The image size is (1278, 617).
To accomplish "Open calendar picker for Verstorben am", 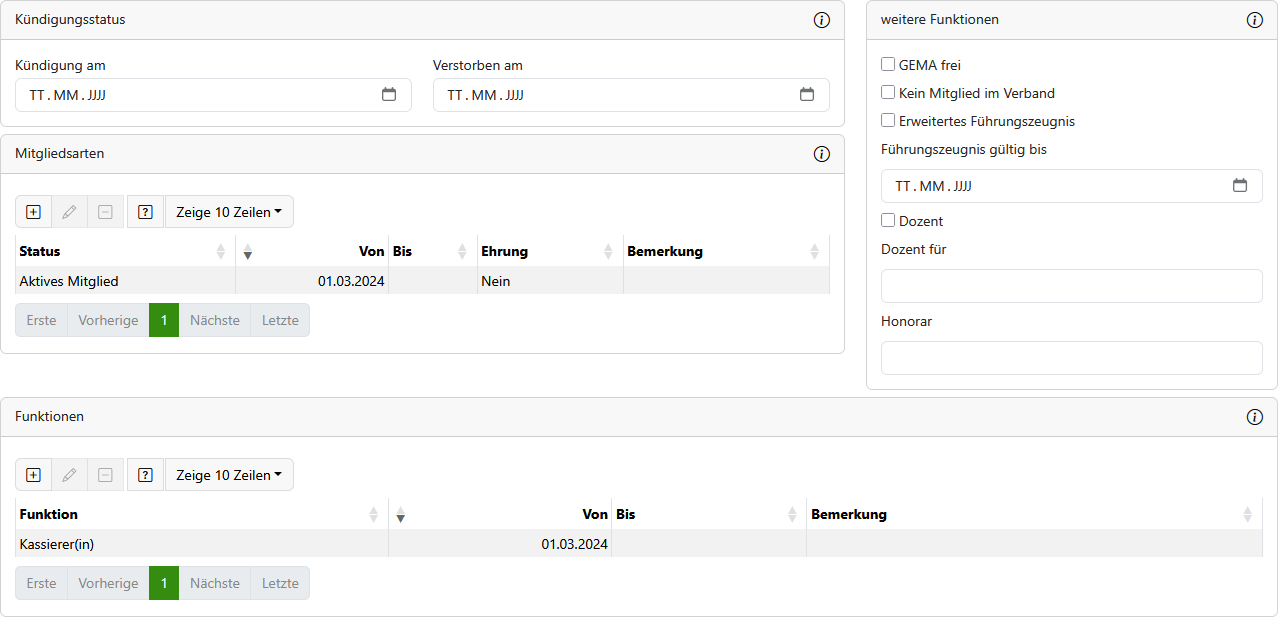I will (807, 95).
